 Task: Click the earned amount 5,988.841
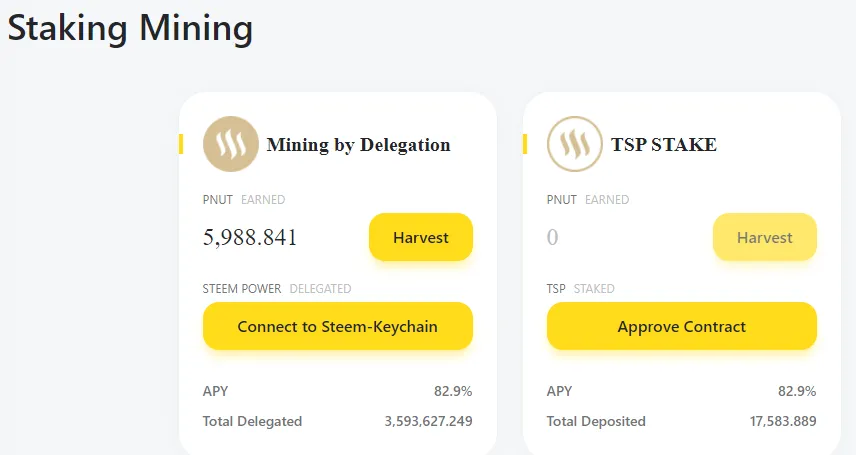pyautogui.click(x=250, y=237)
